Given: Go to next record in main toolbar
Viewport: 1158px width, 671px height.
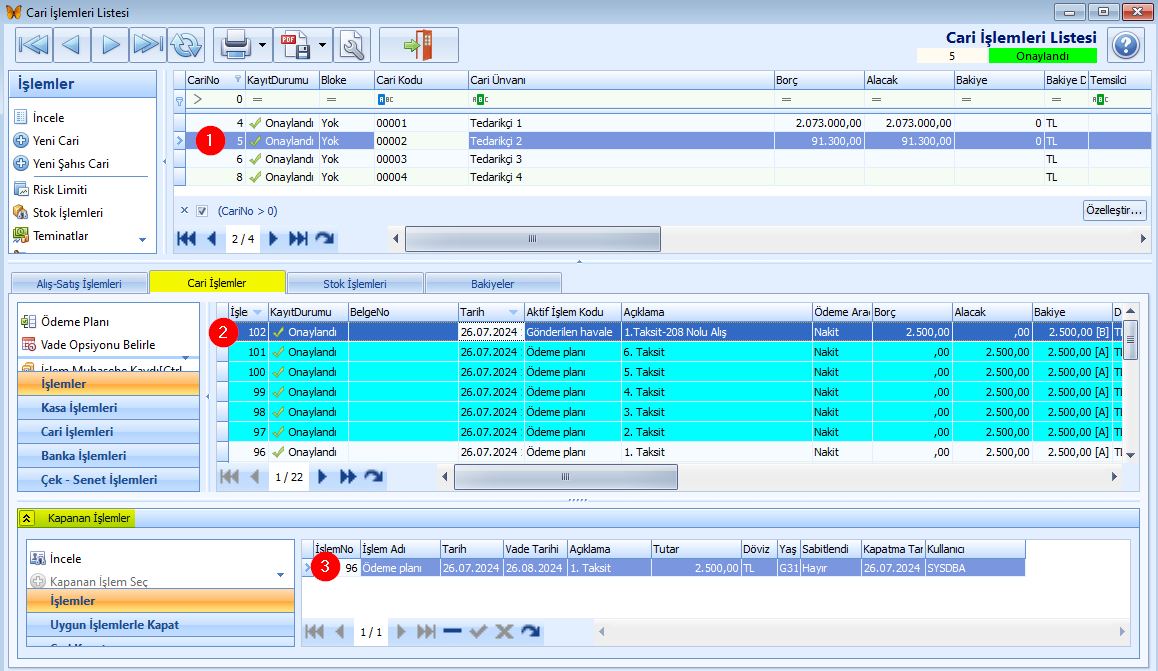Looking at the screenshot, I should tap(110, 45).
